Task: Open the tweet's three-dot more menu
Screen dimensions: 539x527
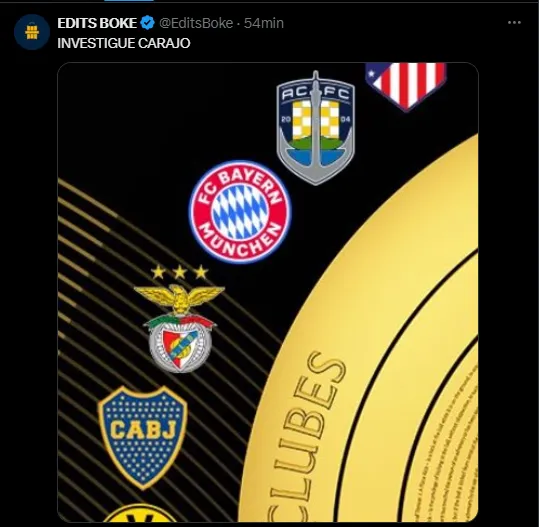Action: click(x=514, y=23)
